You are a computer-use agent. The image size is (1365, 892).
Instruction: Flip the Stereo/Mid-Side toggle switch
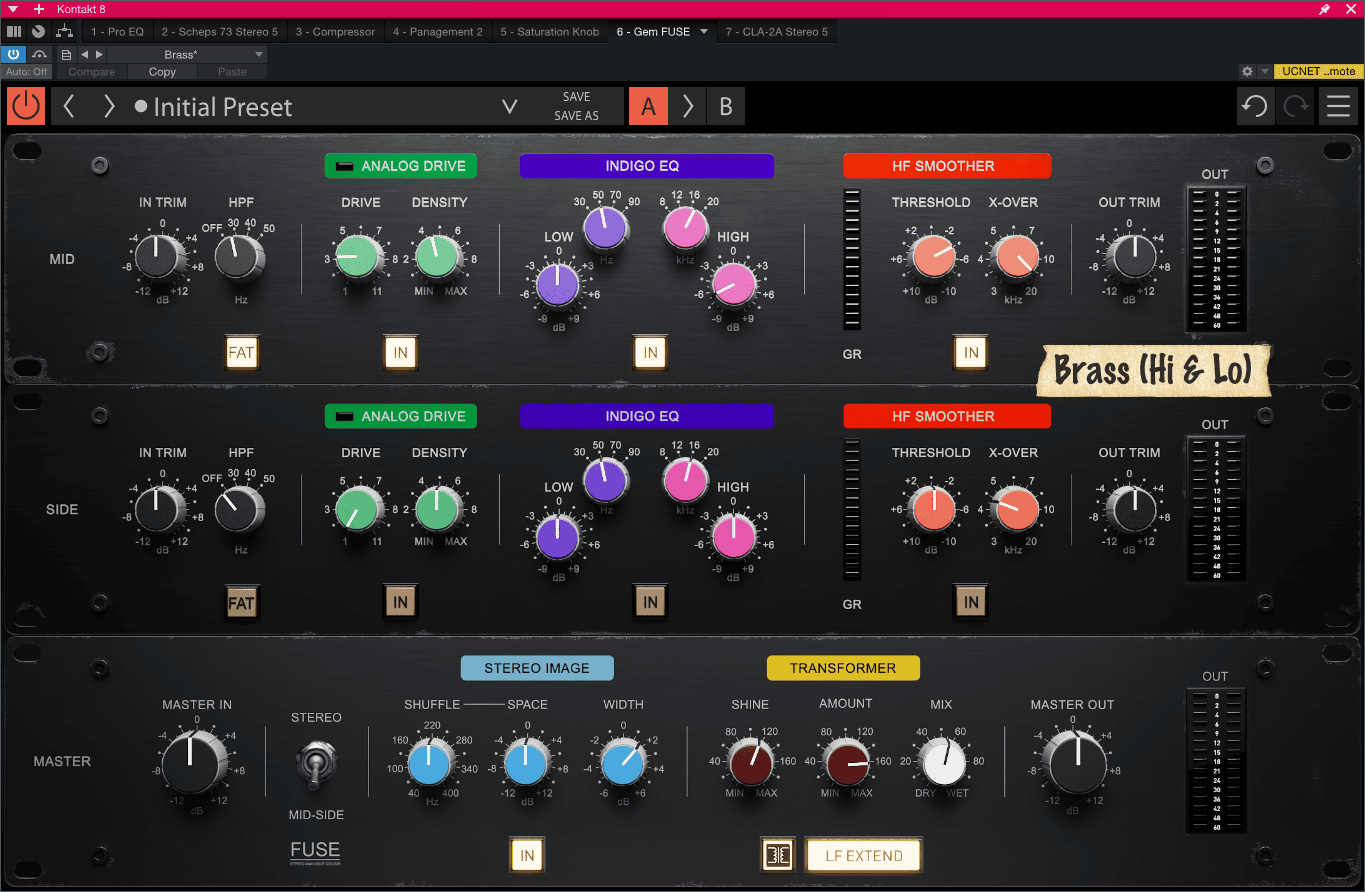pyautogui.click(x=311, y=766)
